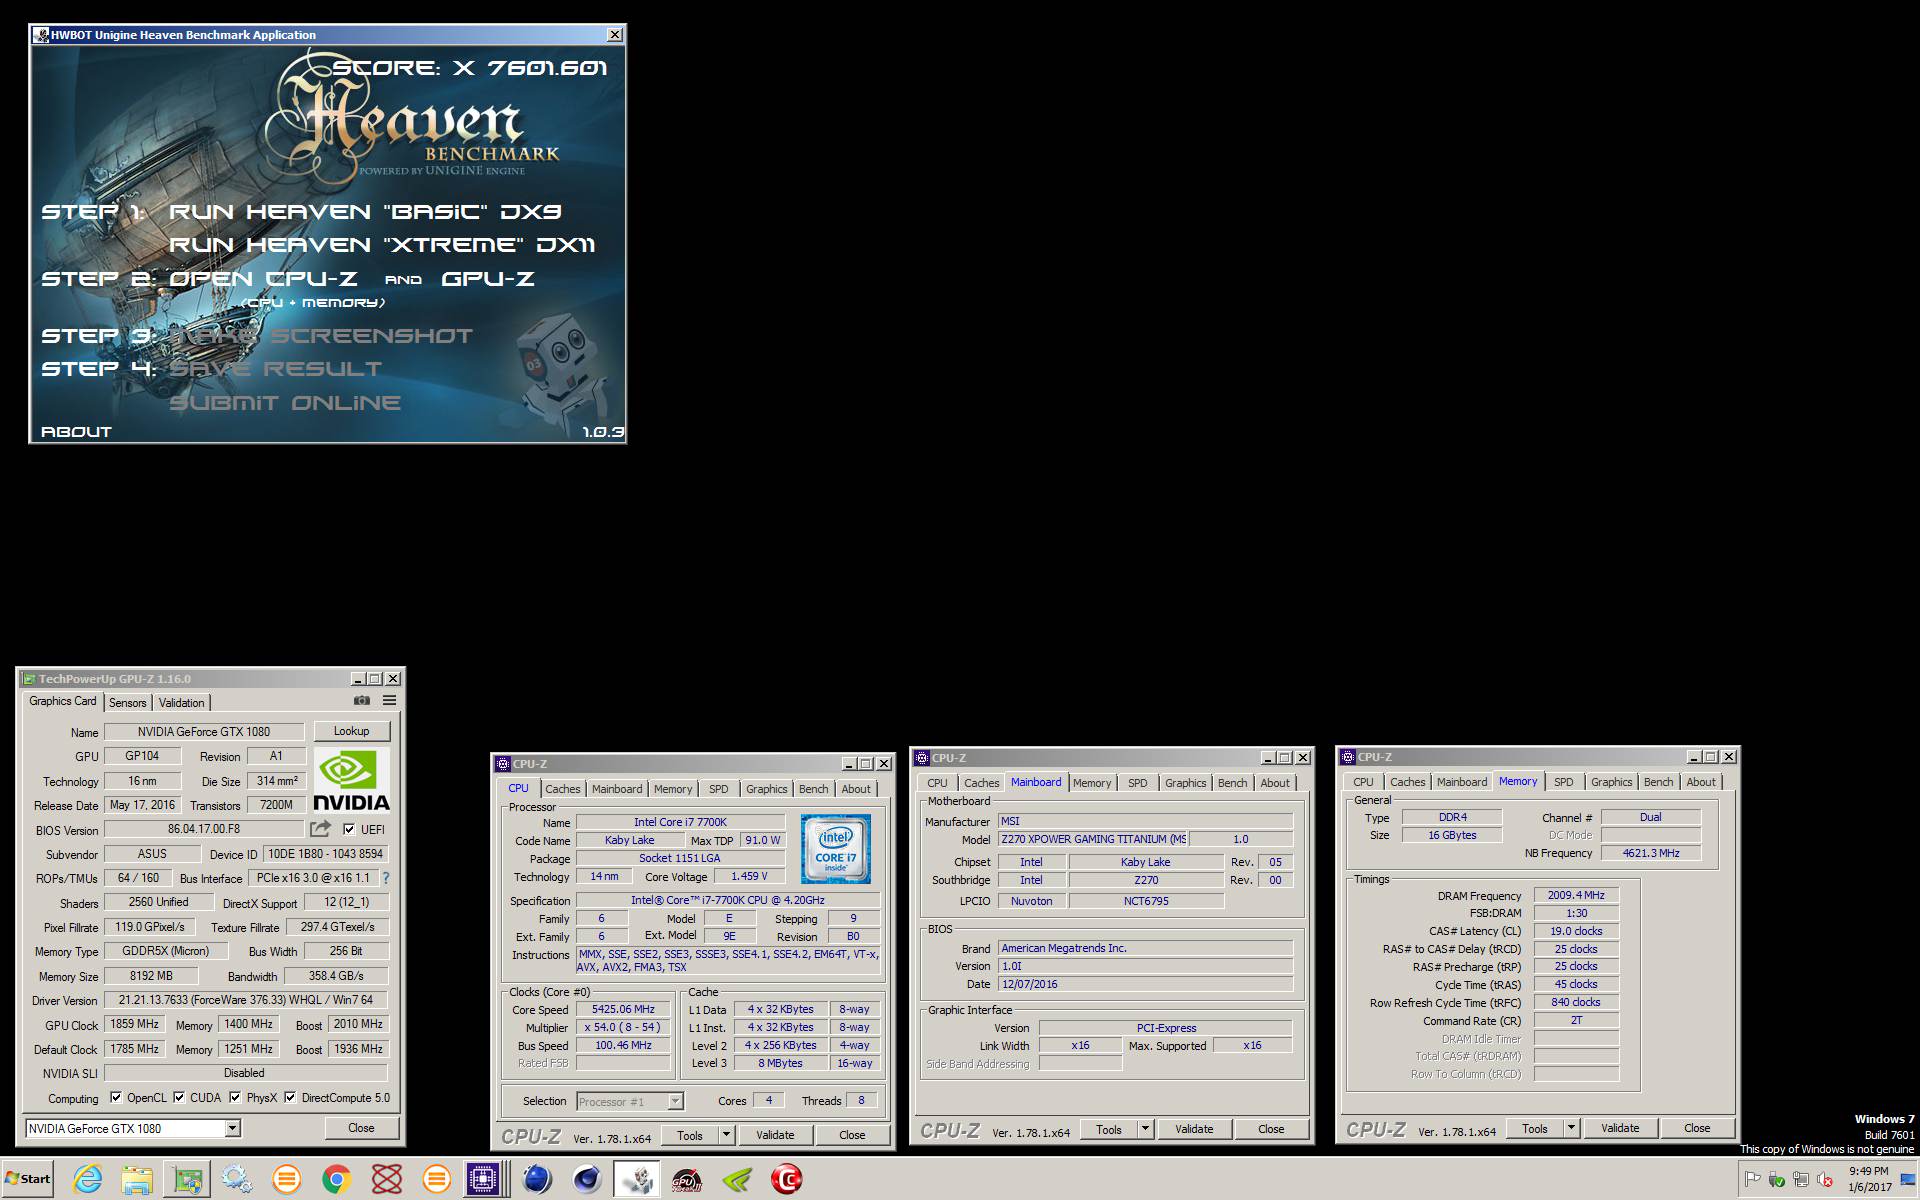Click Close button in GPU-Z window
Image resolution: width=1920 pixels, height=1200 pixels.
coord(361,1128)
